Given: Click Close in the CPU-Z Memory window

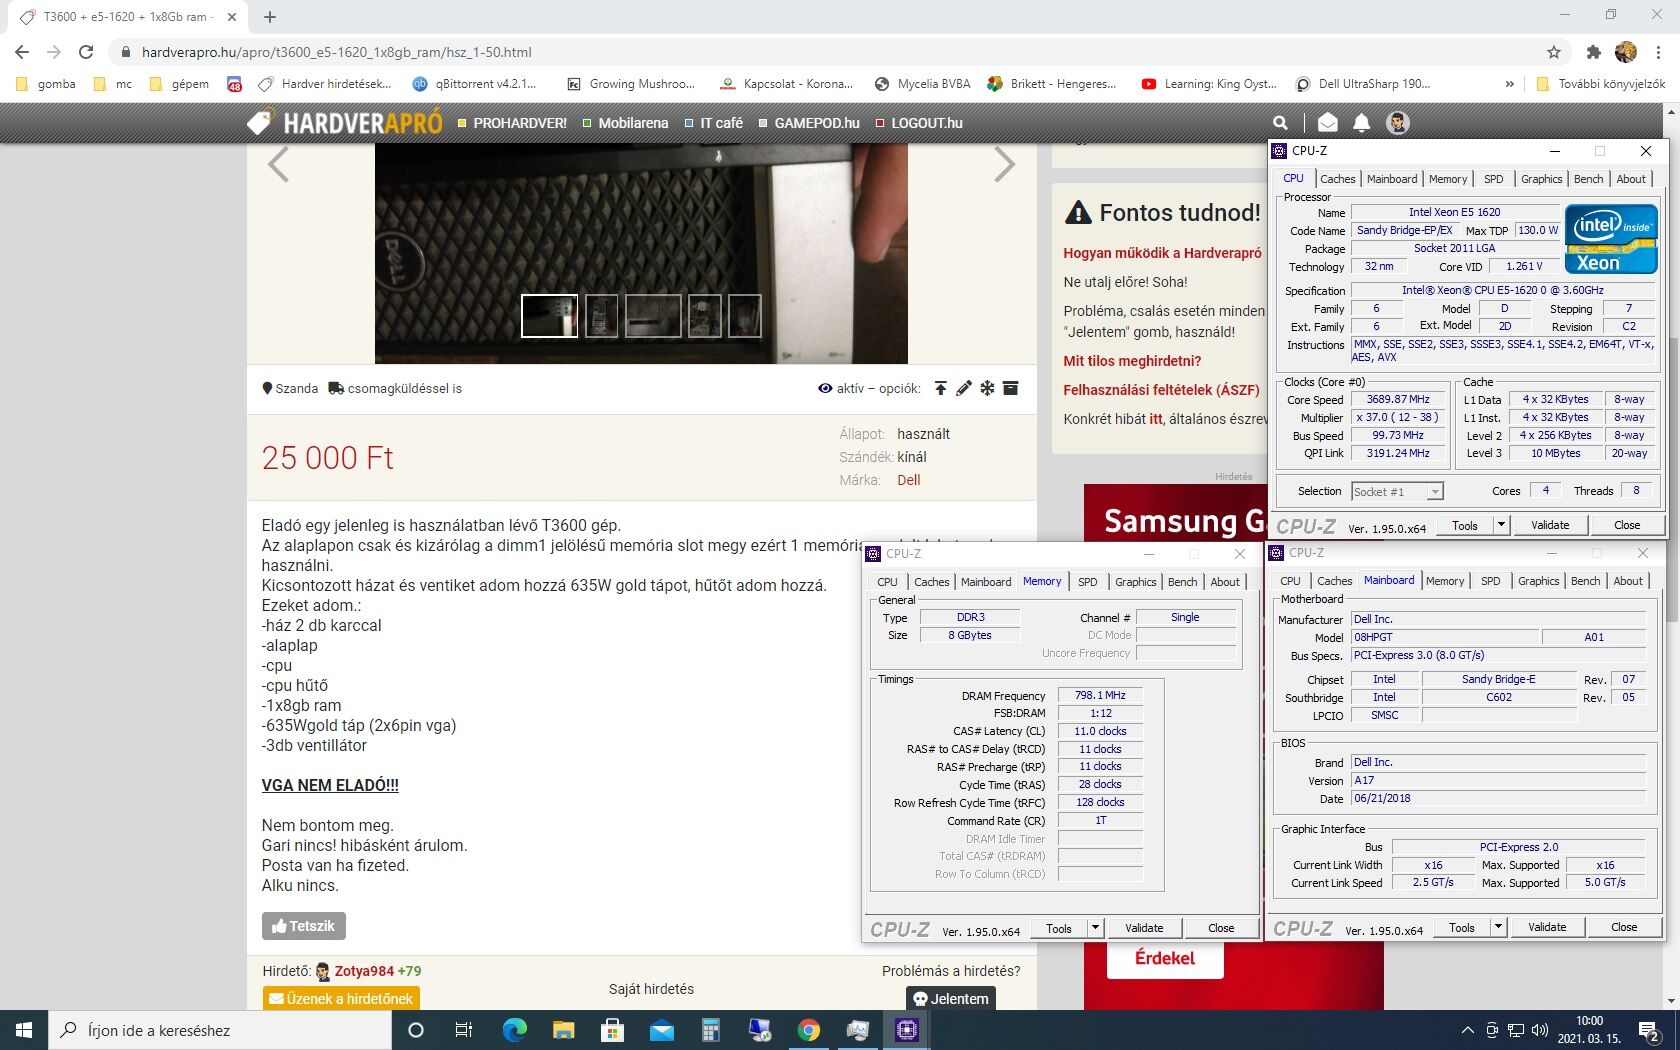Looking at the screenshot, I should point(1221,928).
